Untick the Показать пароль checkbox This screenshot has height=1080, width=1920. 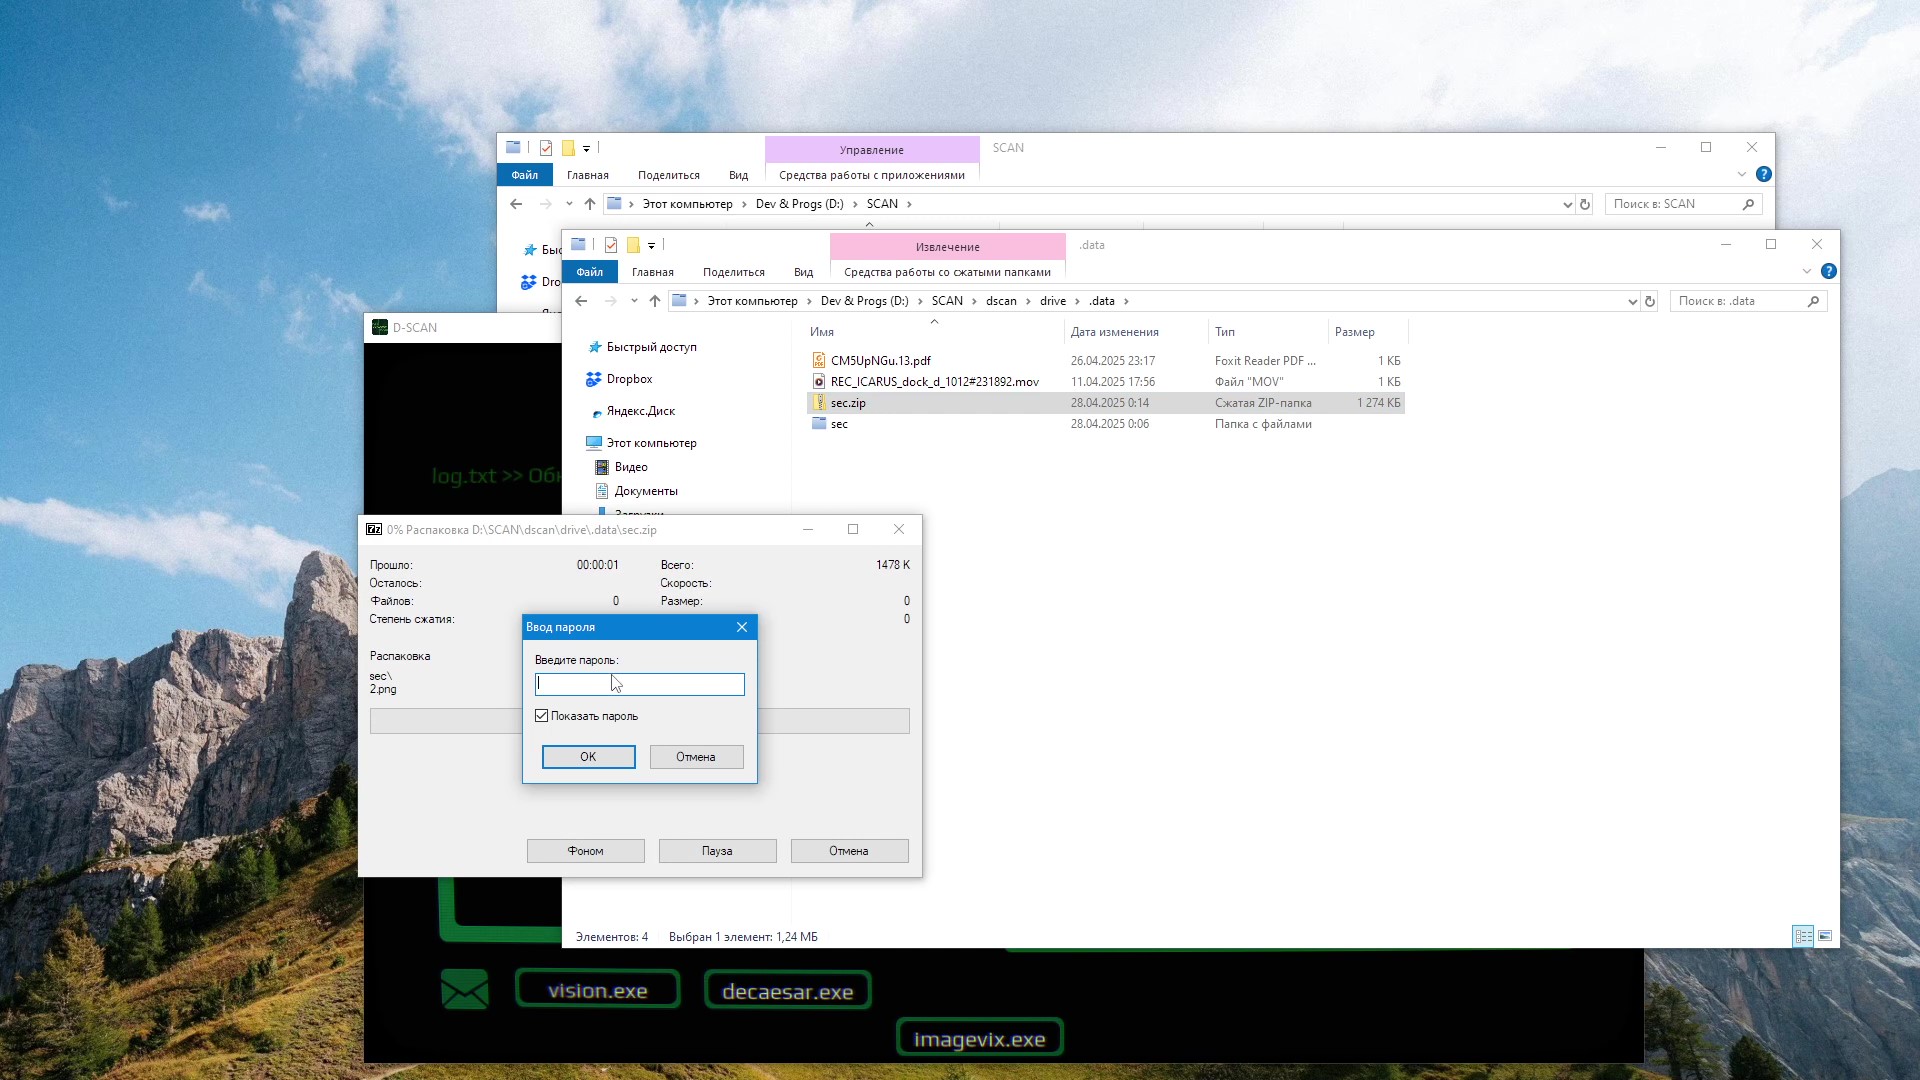click(x=542, y=716)
